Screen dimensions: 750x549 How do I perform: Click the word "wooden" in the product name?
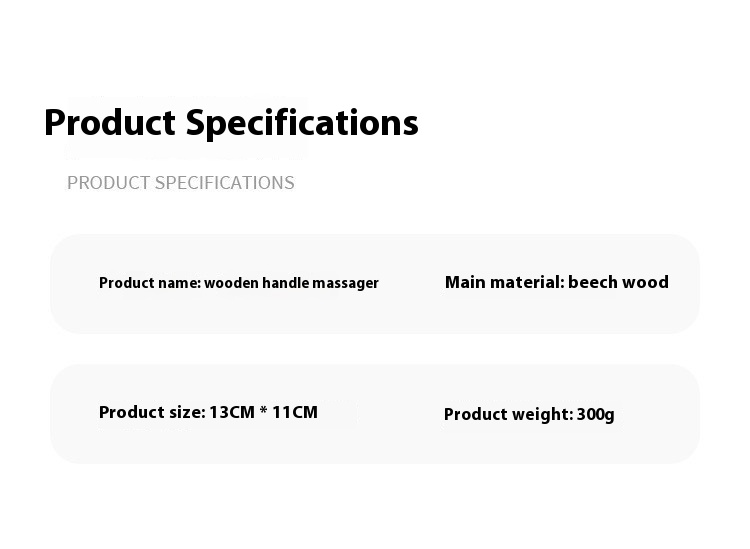click(x=232, y=283)
